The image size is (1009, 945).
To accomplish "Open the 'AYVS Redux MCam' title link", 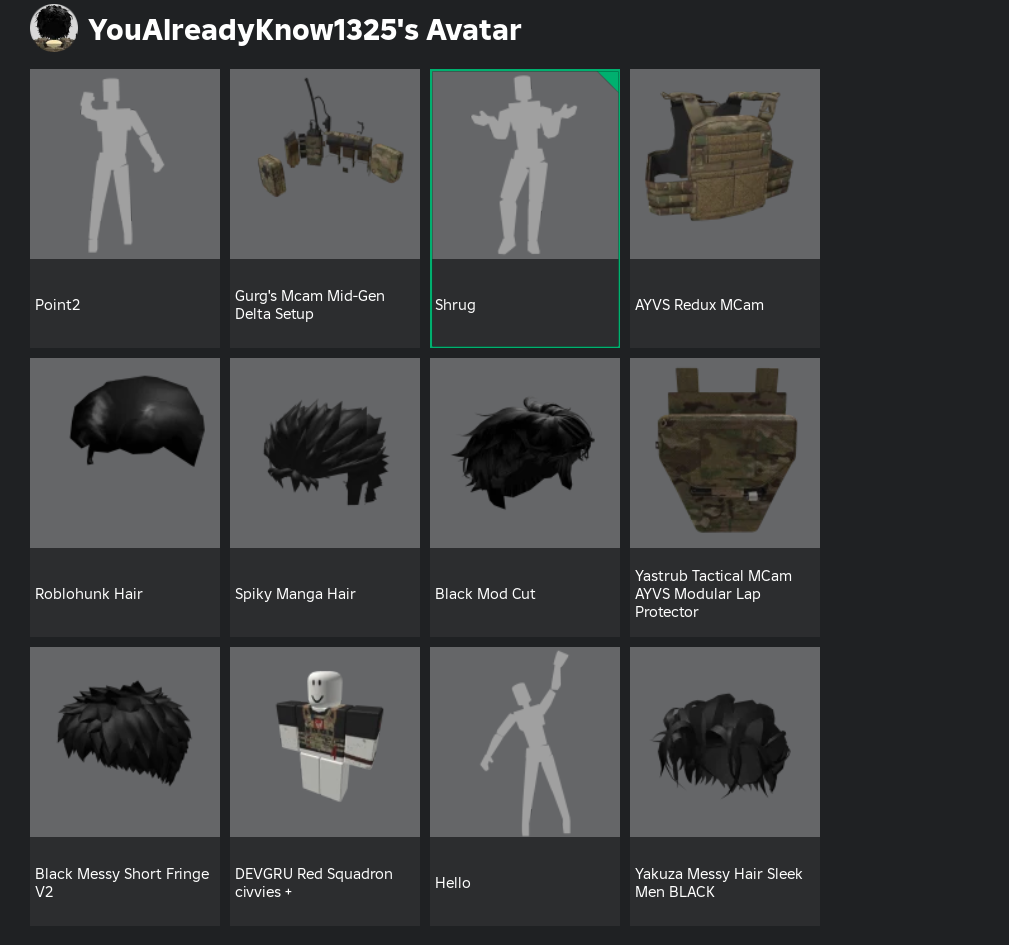I will [699, 305].
